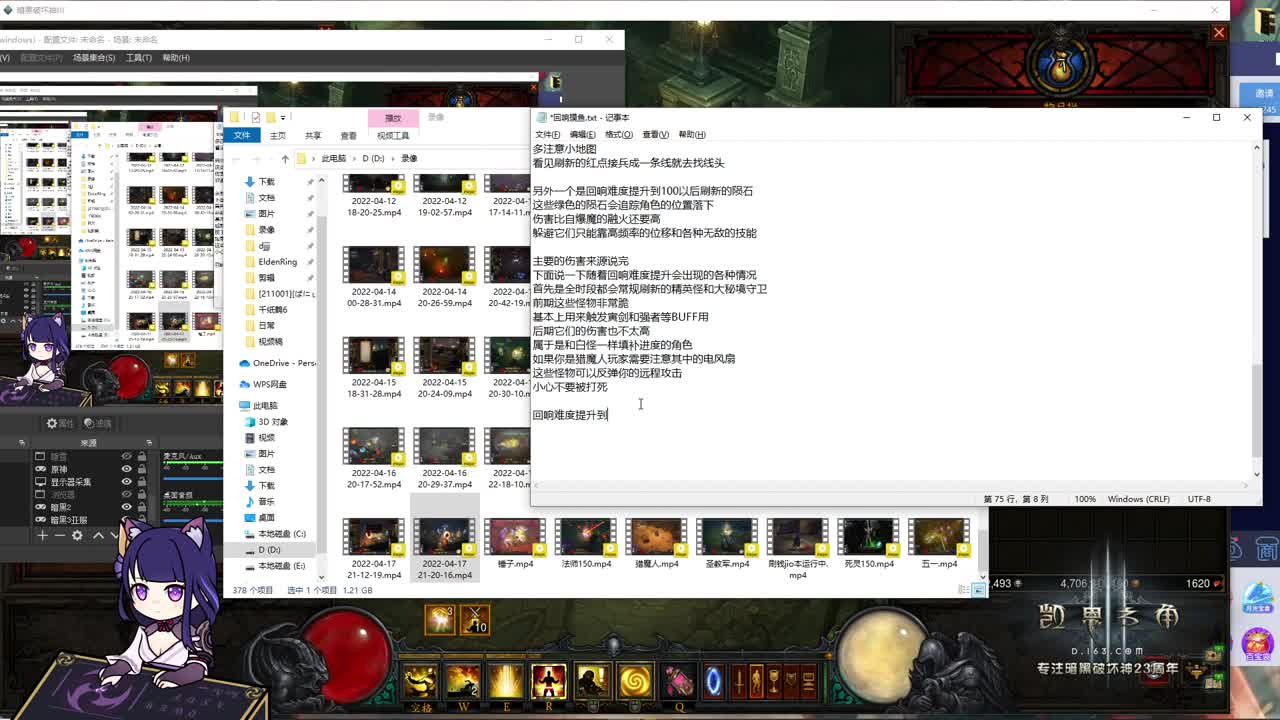Go up one folder level in Explorer
Viewport: 1280px width, 720px height.
[285, 158]
